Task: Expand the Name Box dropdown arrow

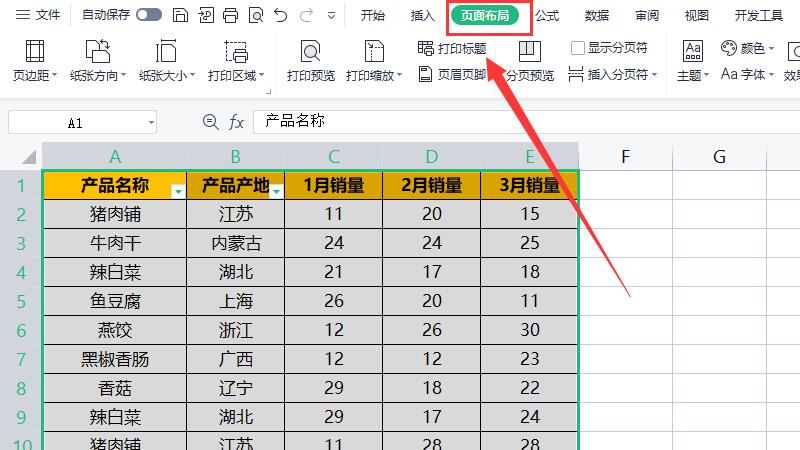Action: (151, 122)
